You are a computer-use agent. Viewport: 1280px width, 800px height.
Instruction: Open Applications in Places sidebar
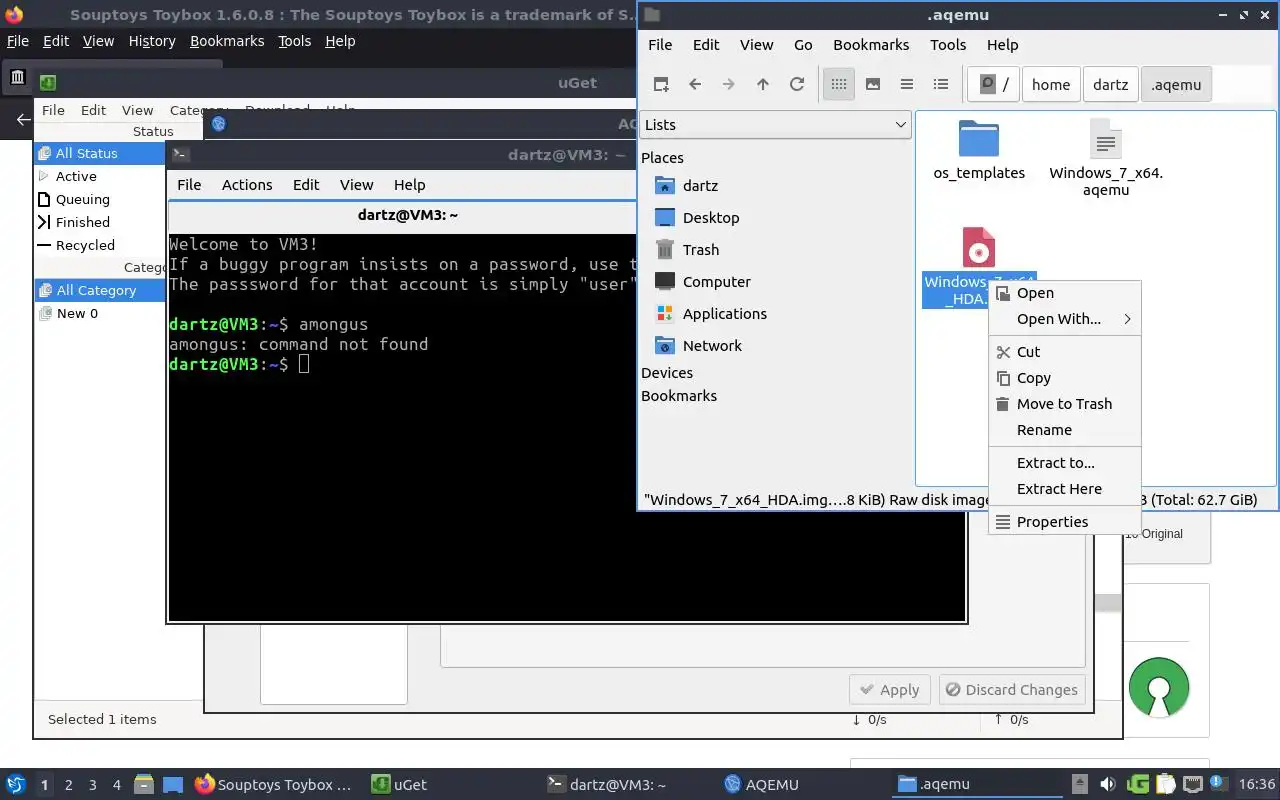724,314
